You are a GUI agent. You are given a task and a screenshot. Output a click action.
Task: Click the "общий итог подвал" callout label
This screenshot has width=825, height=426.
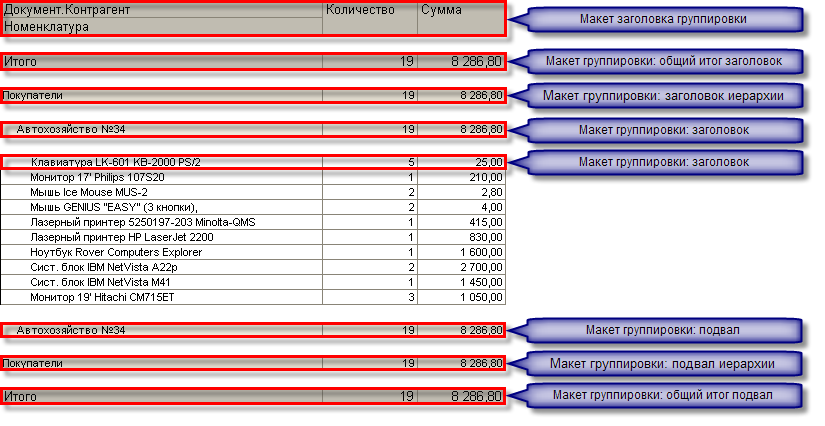coord(664,397)
